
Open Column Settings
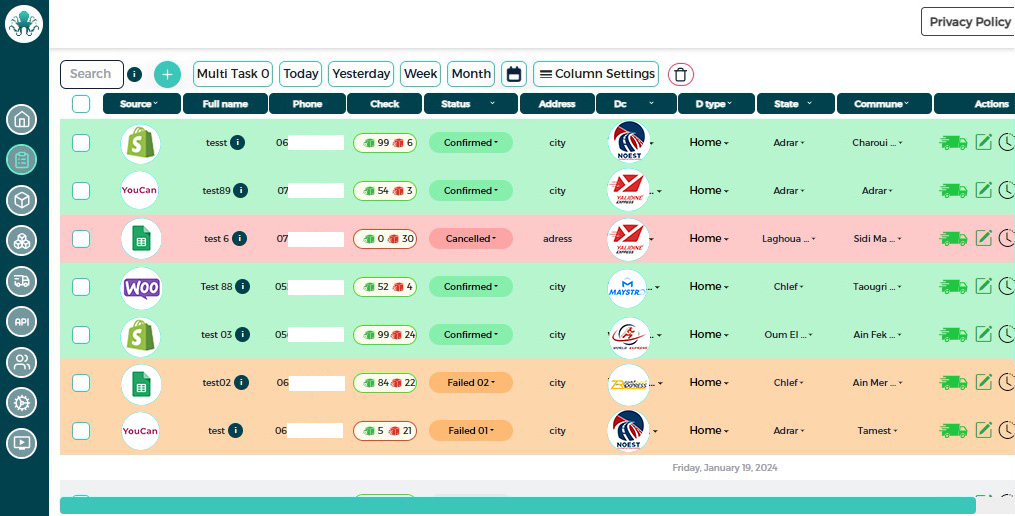point(597,74)
